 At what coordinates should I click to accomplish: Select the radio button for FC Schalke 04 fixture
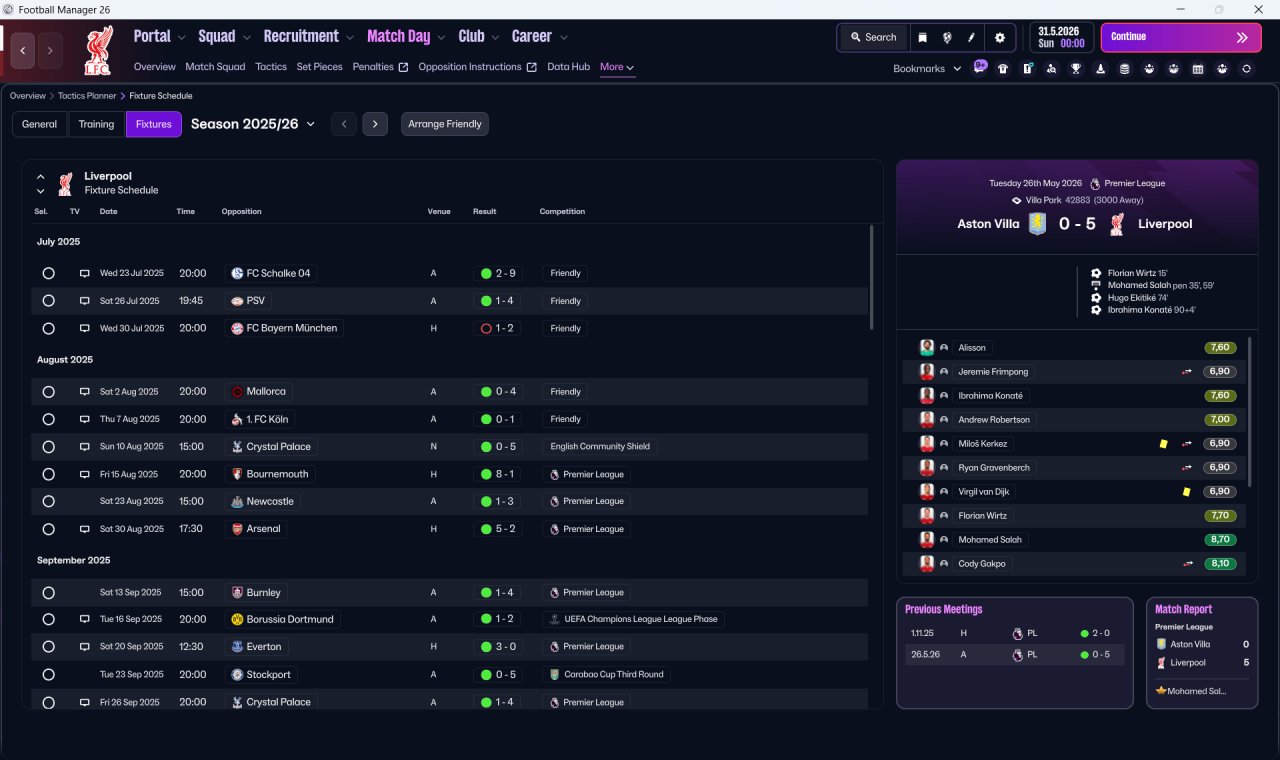[48, 273]
